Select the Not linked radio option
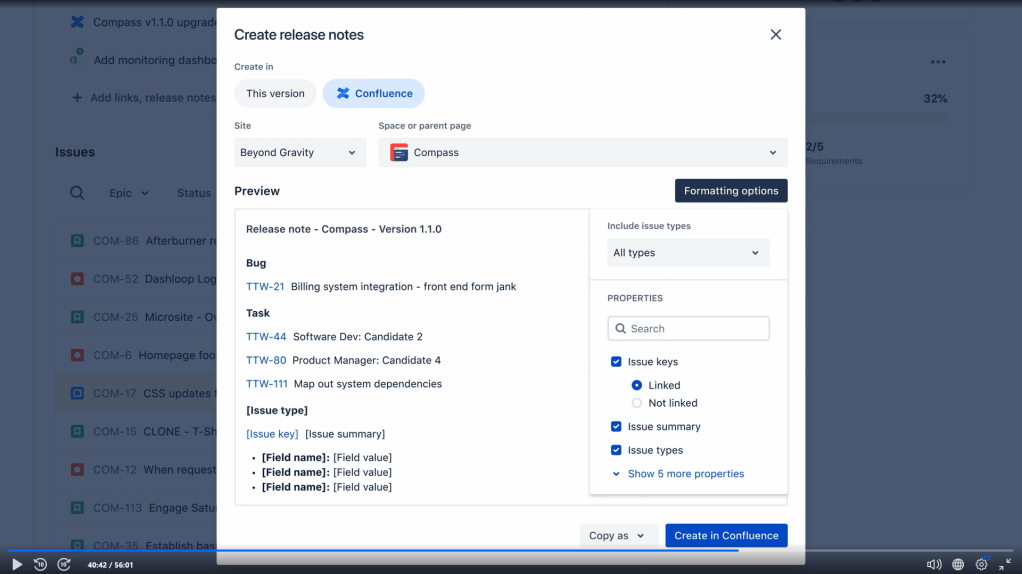The image size is (1022, 574). point(637,403)
